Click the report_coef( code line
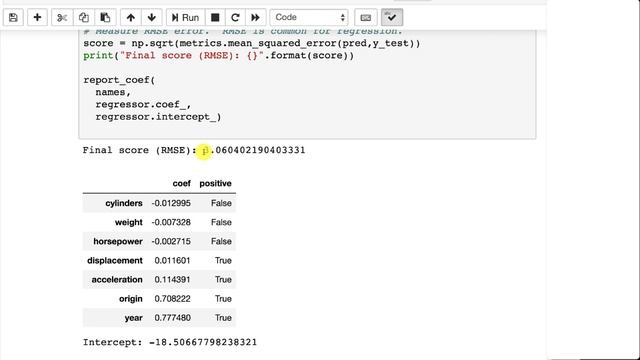This screenshot has height=360, width=640. point(119,80)
